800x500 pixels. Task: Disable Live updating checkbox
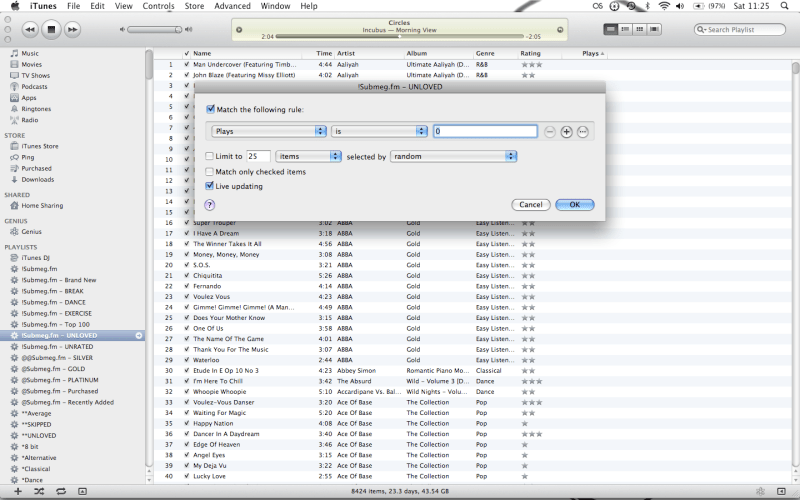[210, 186]
